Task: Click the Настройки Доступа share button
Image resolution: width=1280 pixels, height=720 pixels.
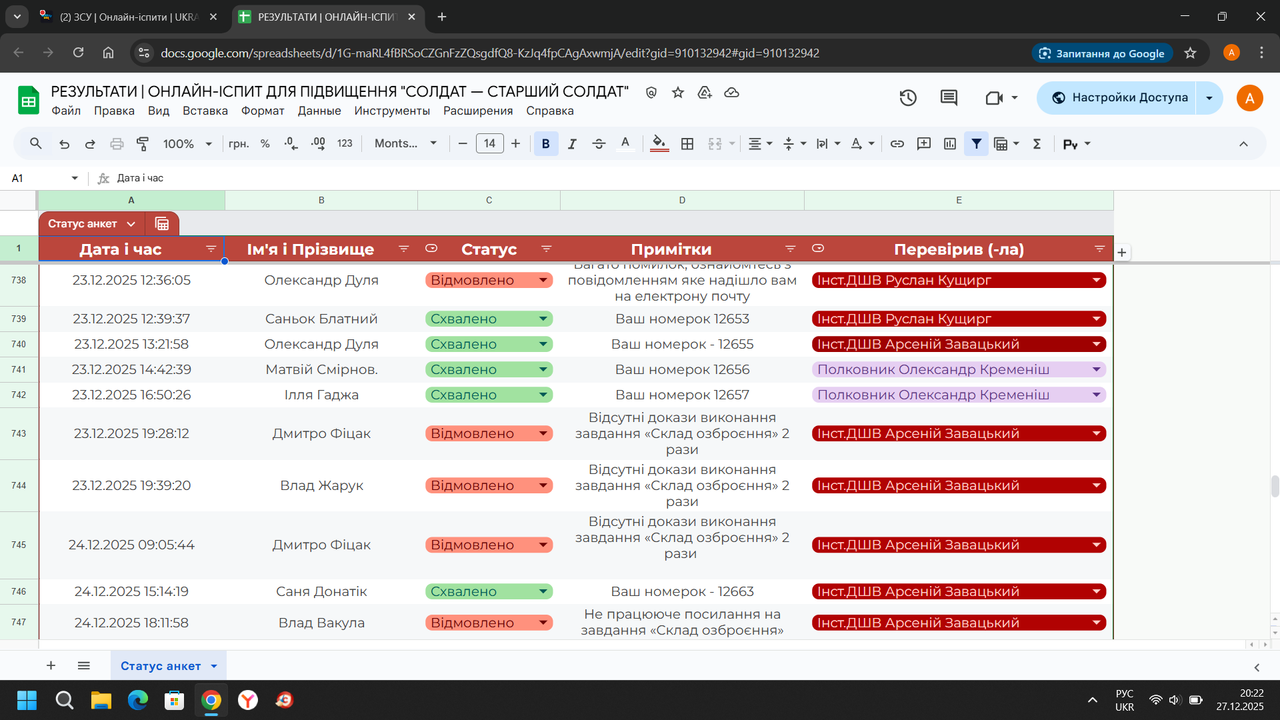Action: [1118, 97]
